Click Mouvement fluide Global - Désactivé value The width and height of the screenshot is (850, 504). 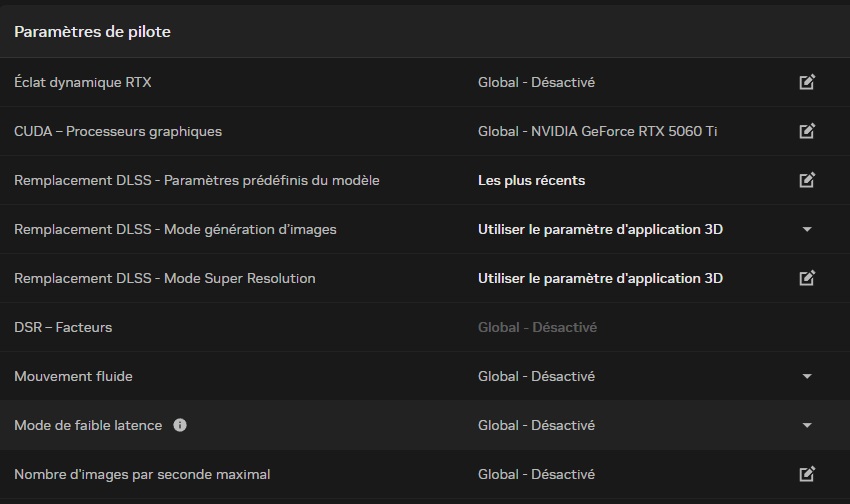coord(536,376)
